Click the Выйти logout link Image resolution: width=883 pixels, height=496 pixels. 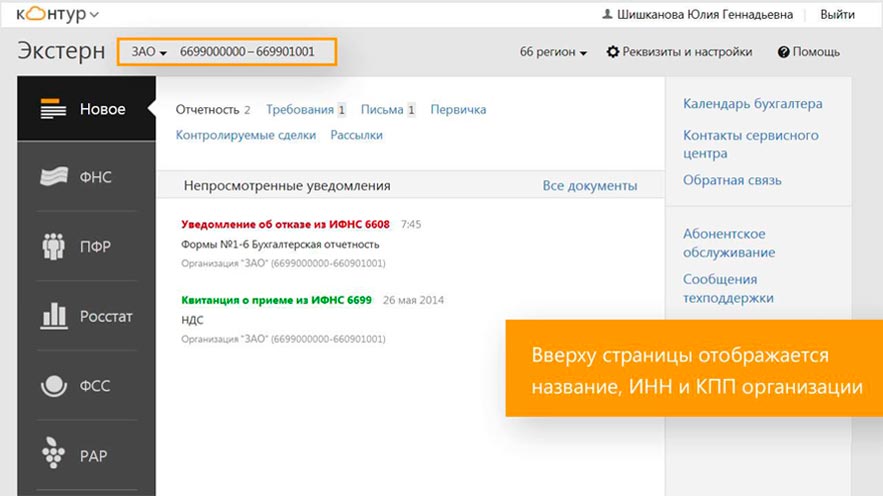pyautogui.click(x=837, y=15)
